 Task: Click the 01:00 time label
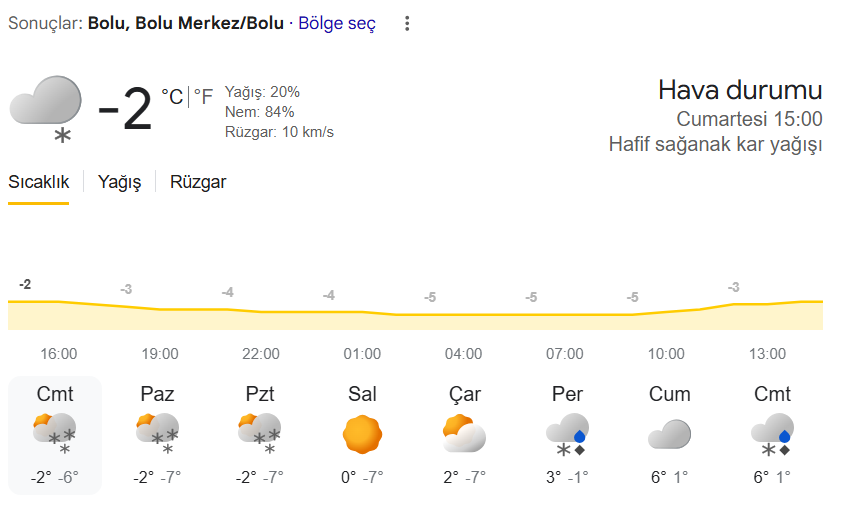pyautogui.click(x=362, y=354)
